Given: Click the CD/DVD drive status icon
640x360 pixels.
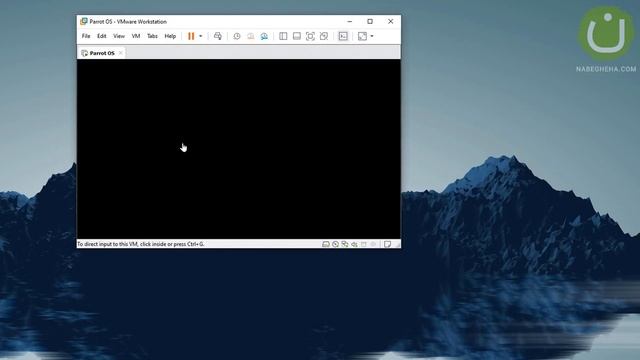Looking at the screenshot, I should click(336, 244).
